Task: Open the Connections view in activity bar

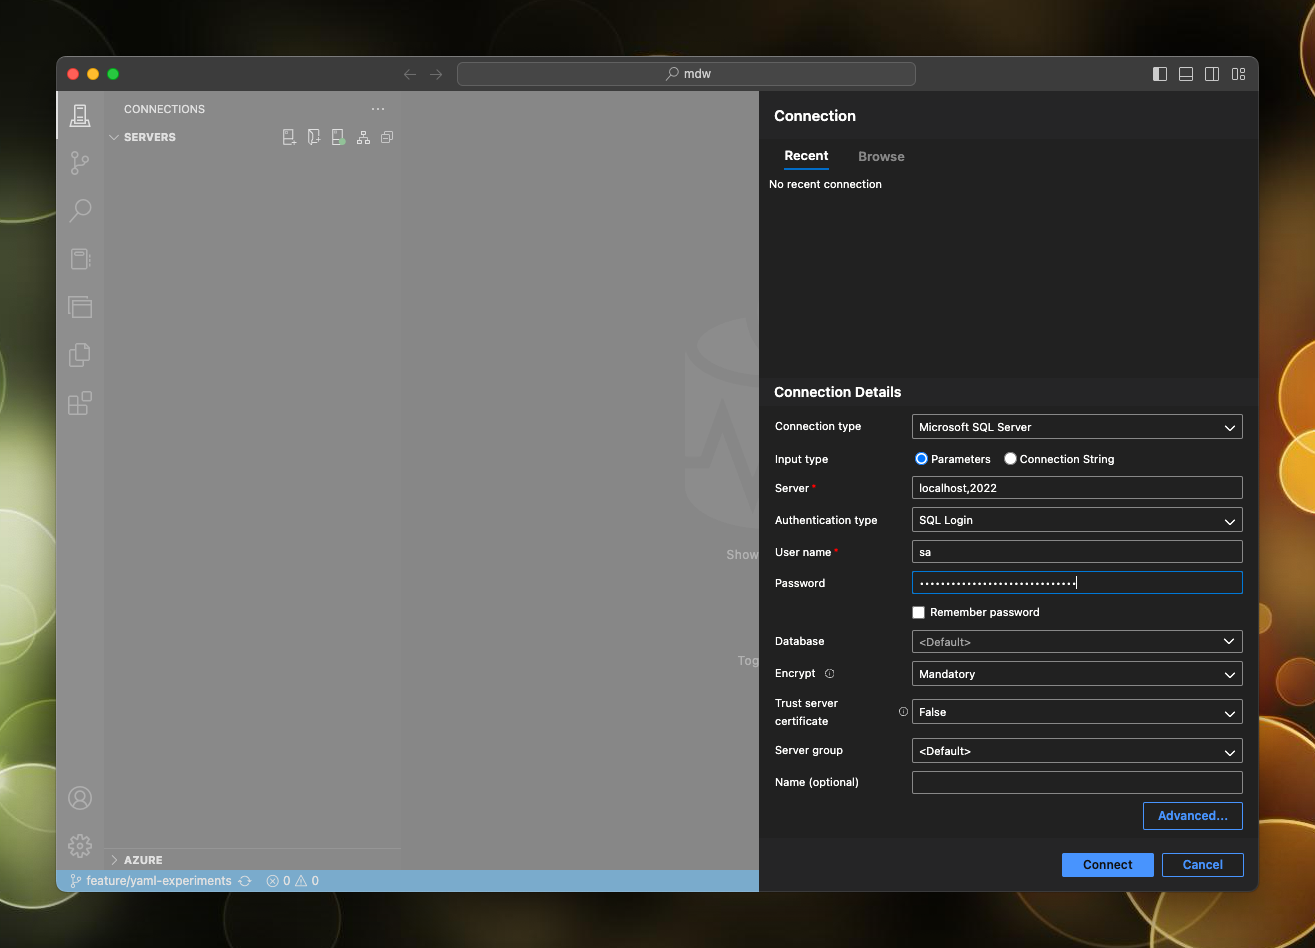Action: 80,115
